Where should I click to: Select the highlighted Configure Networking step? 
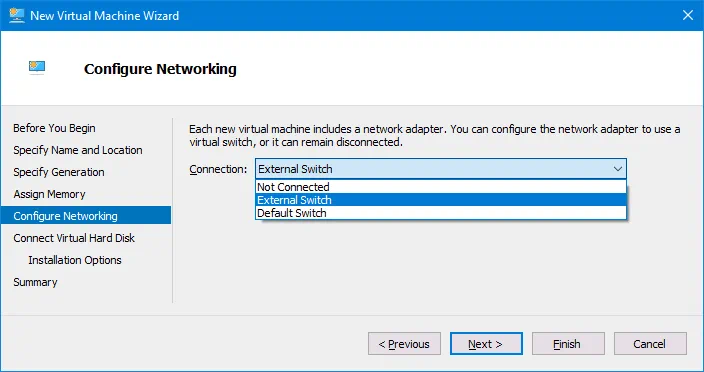coord(86,215)
